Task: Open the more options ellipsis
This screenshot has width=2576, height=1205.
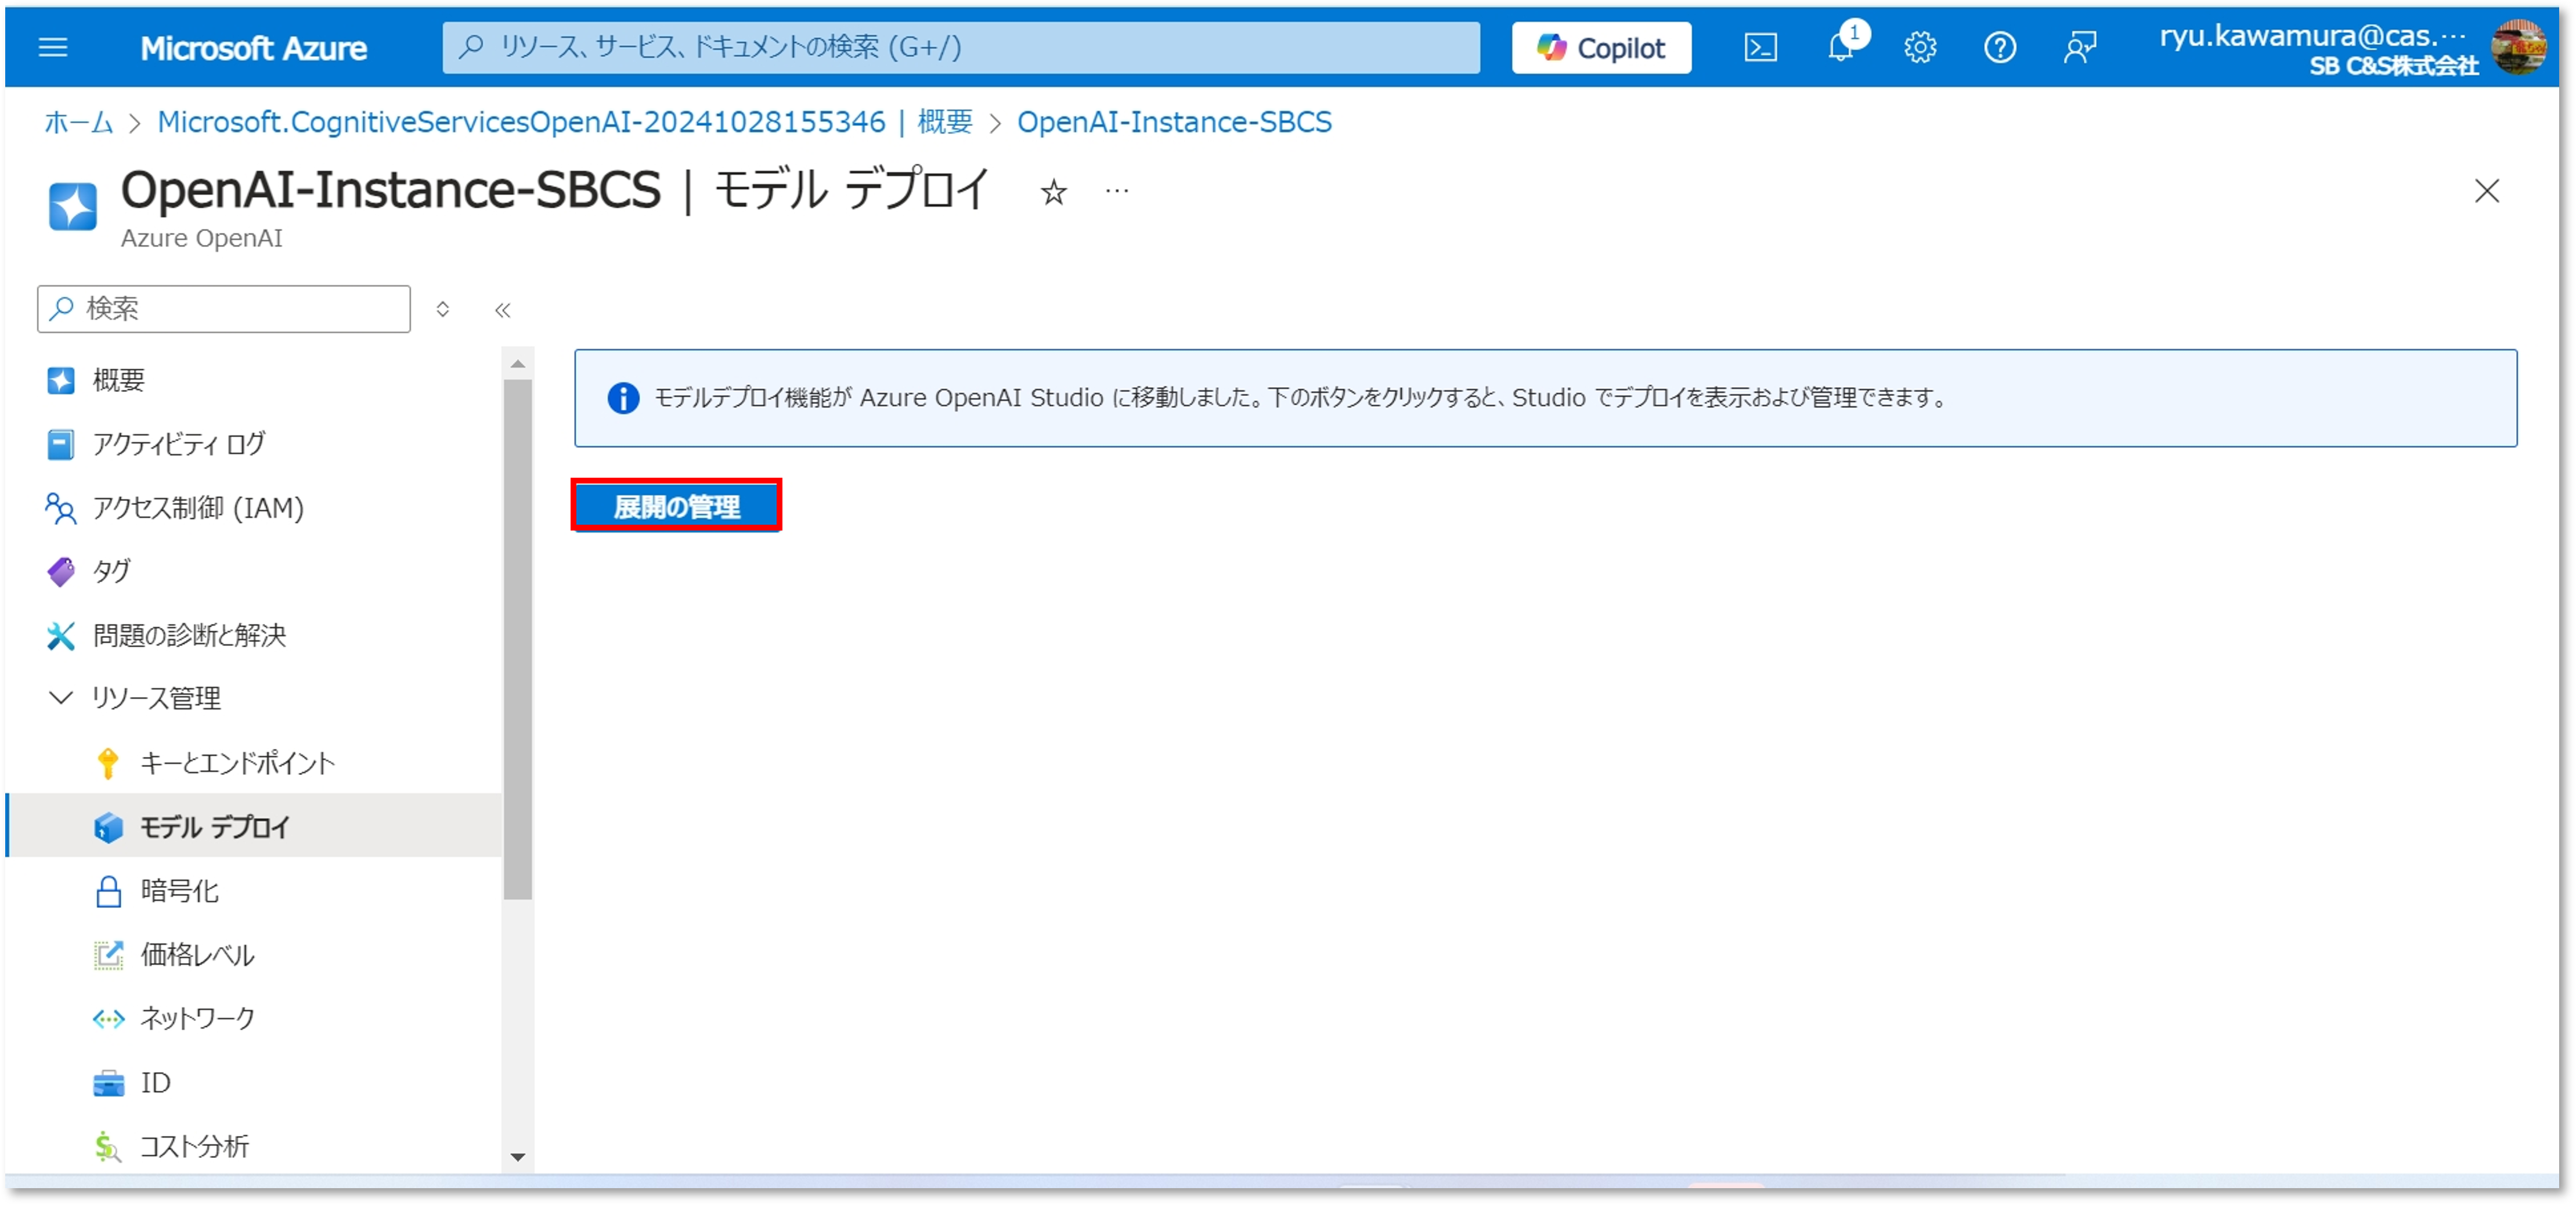Action: click(1117, 190)
